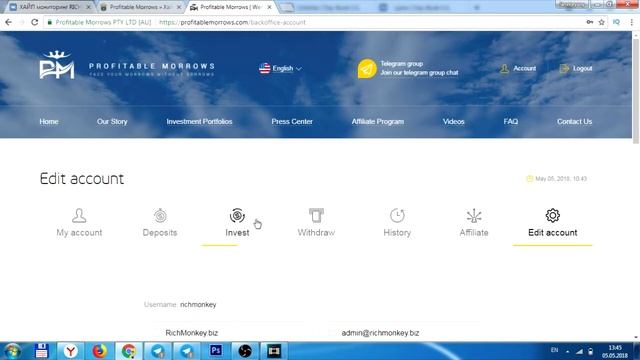Click the yellow Telegram group icon
The height and width of the screenshot is (360, 640).
[367, 69]
